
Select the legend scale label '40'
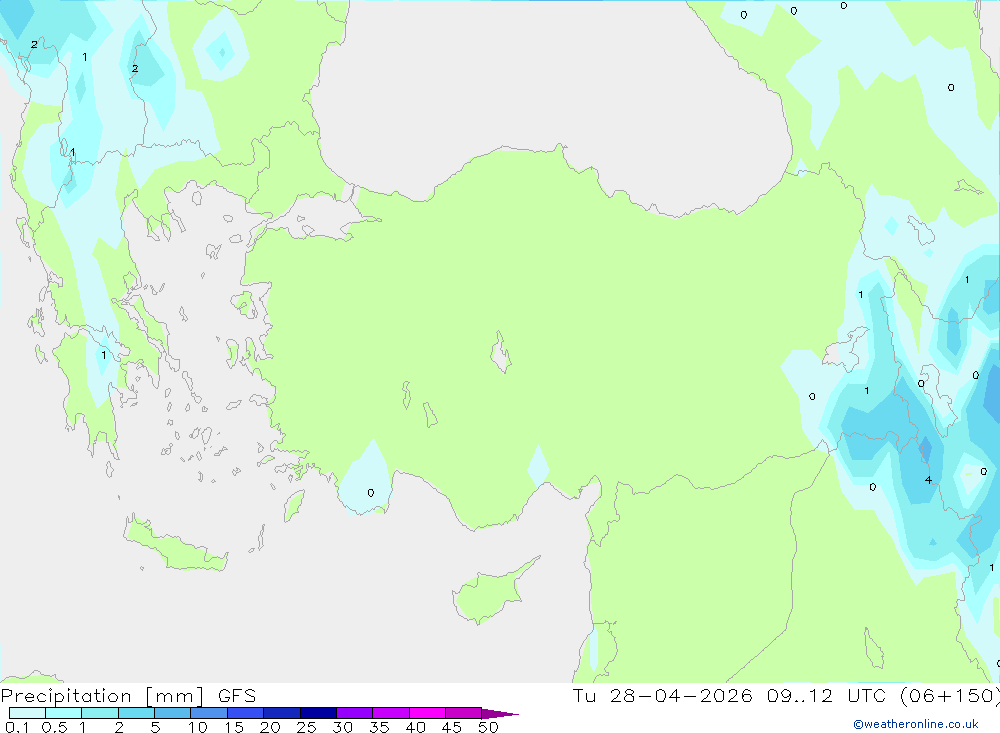click(x=415, y=727)
